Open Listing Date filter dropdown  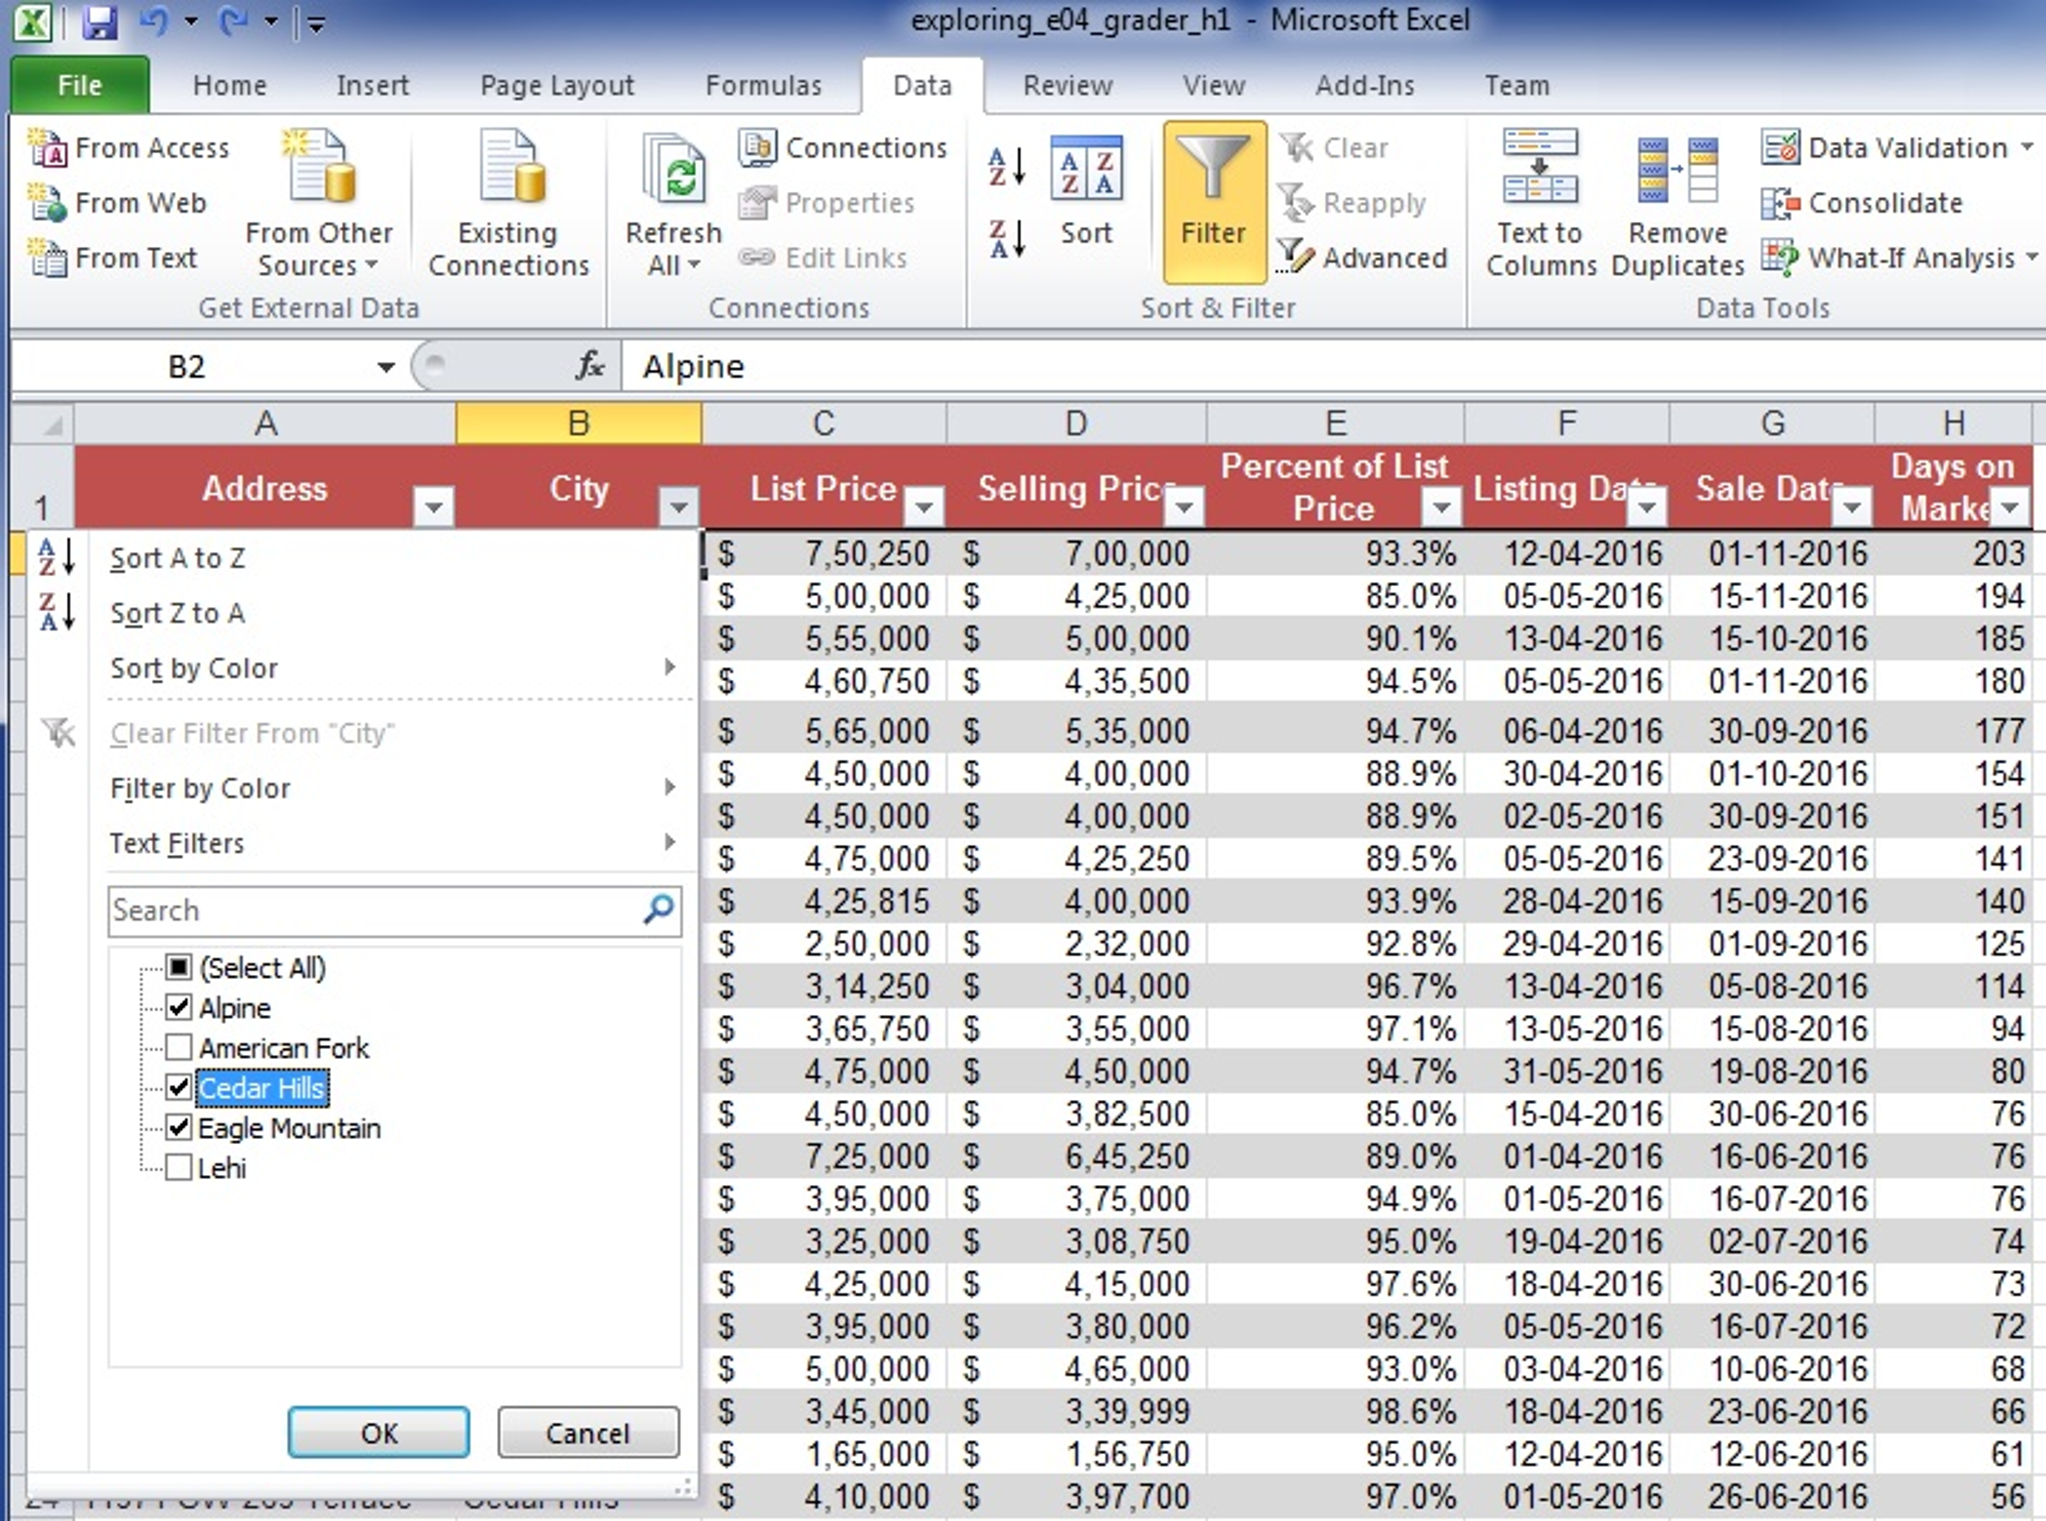pos(1647,507)
